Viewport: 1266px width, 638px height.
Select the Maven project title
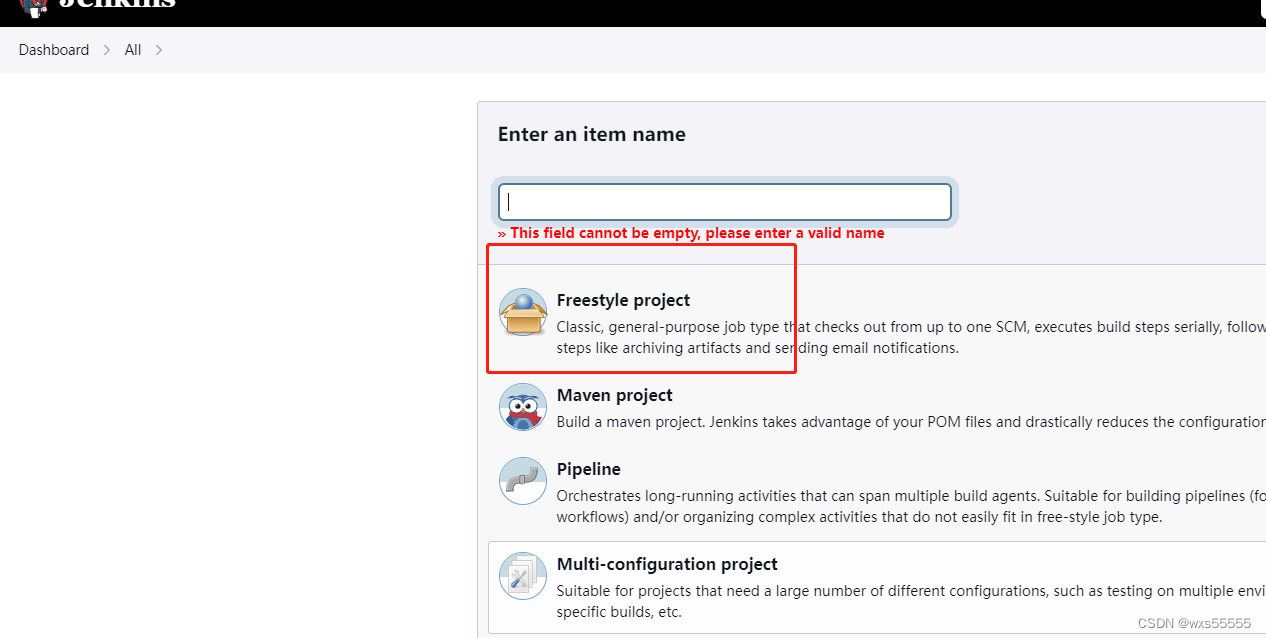pos(615,395)
